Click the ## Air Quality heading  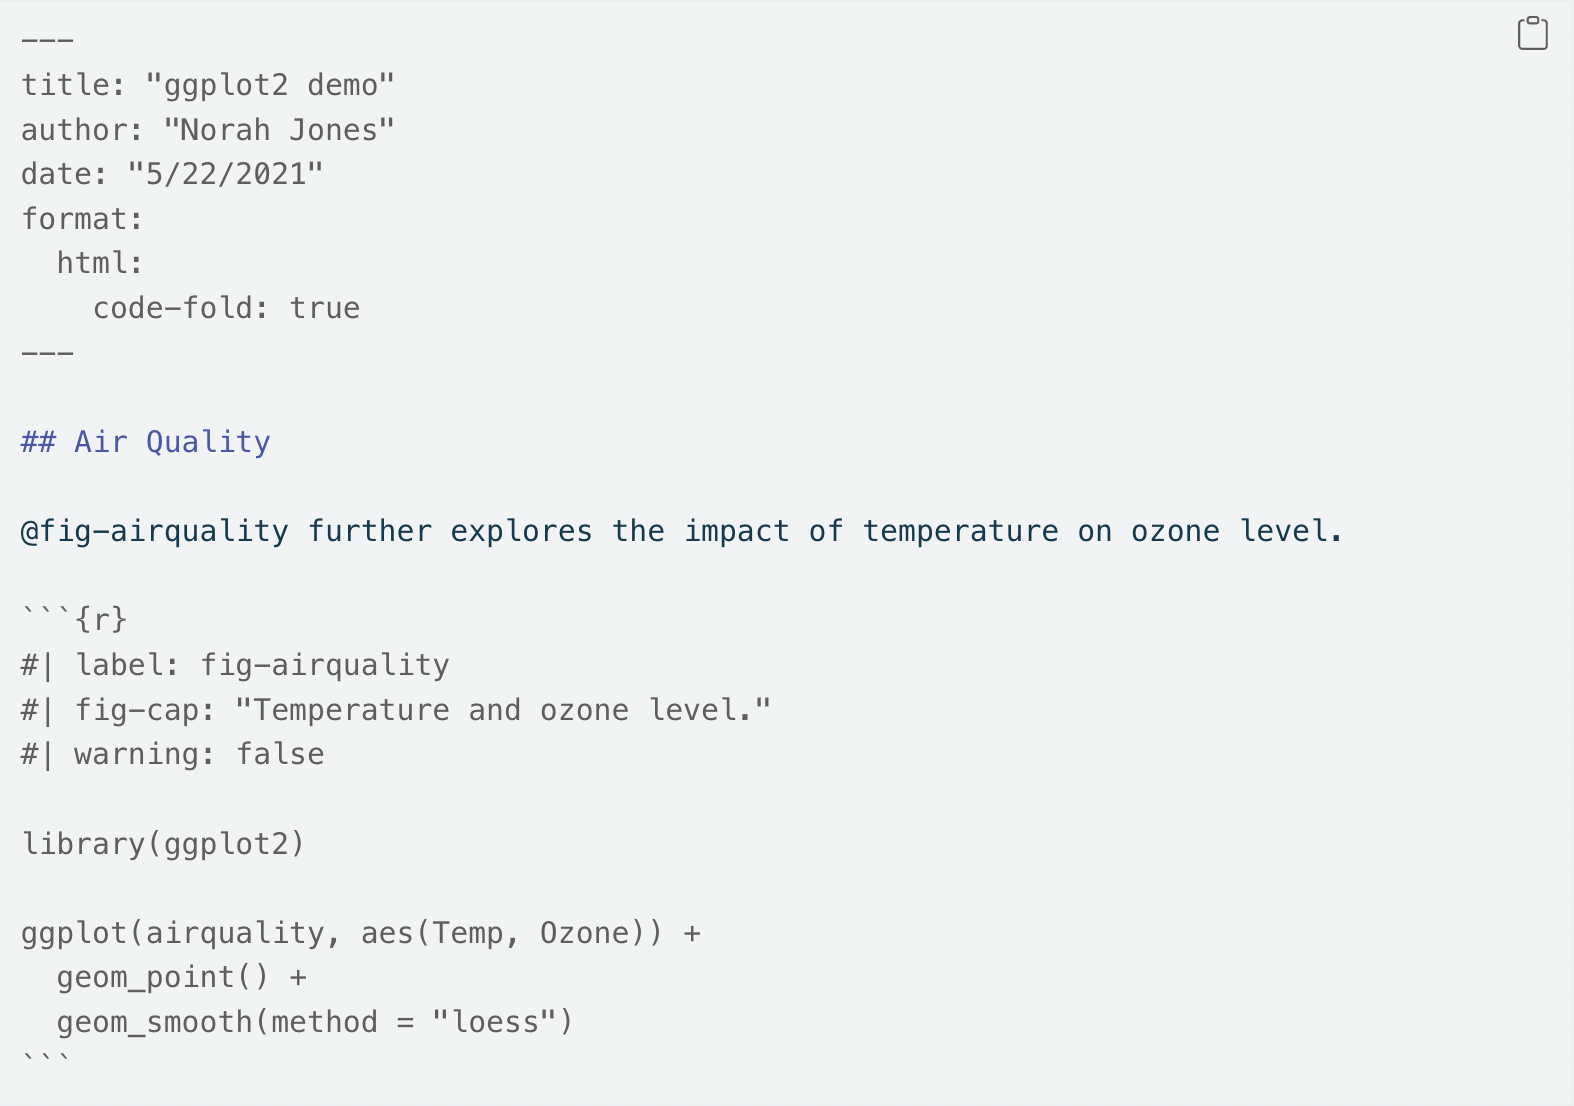[146, 442]
